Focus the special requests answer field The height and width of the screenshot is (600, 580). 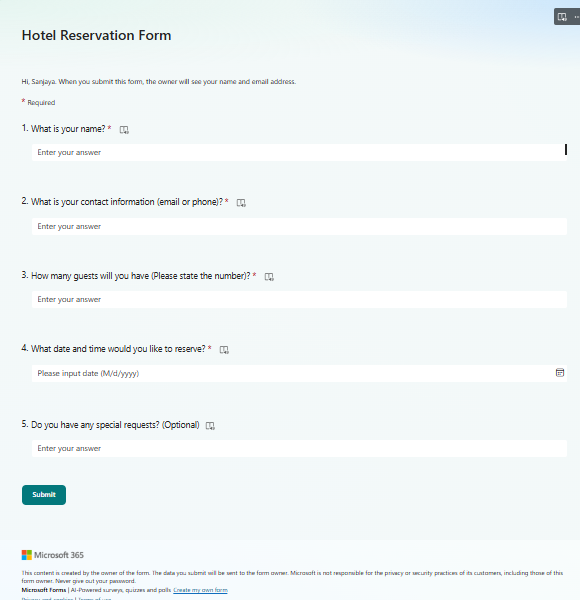299,448
